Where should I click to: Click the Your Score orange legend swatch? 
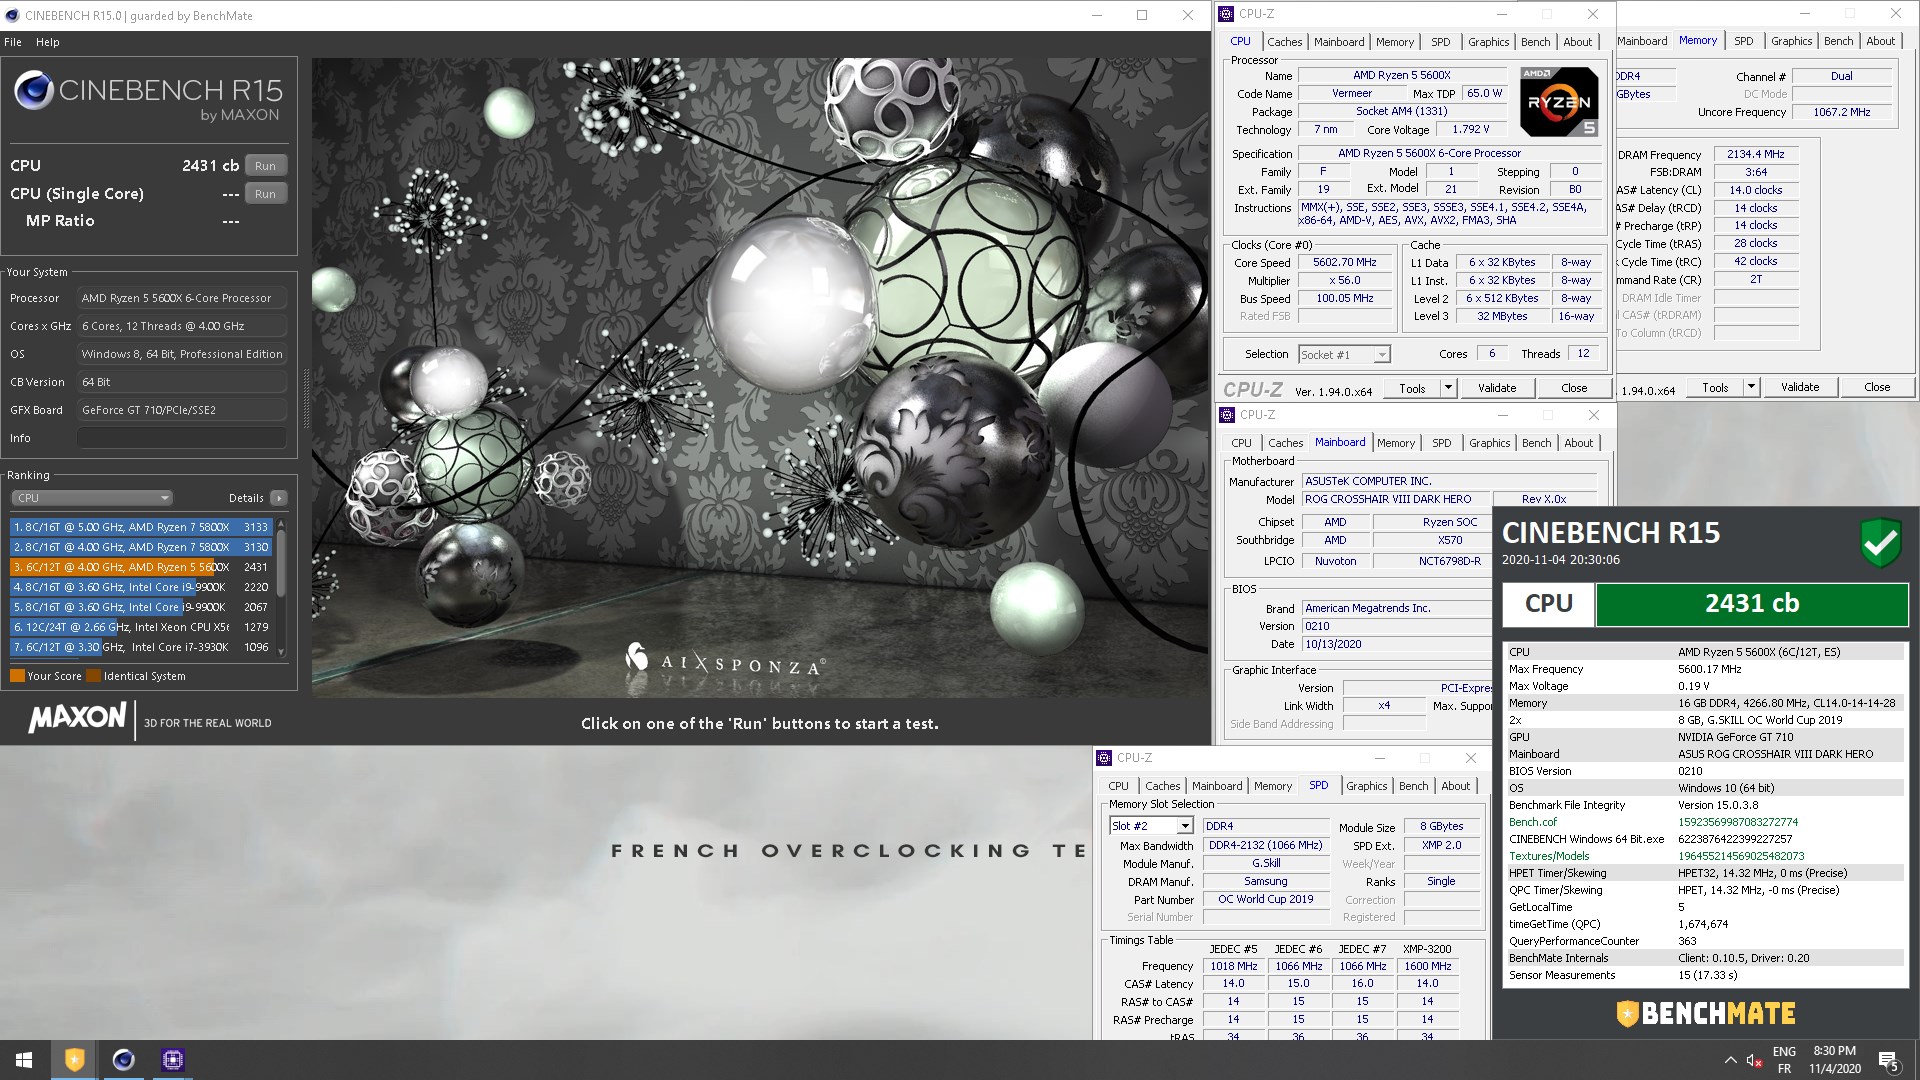[17, 676]
